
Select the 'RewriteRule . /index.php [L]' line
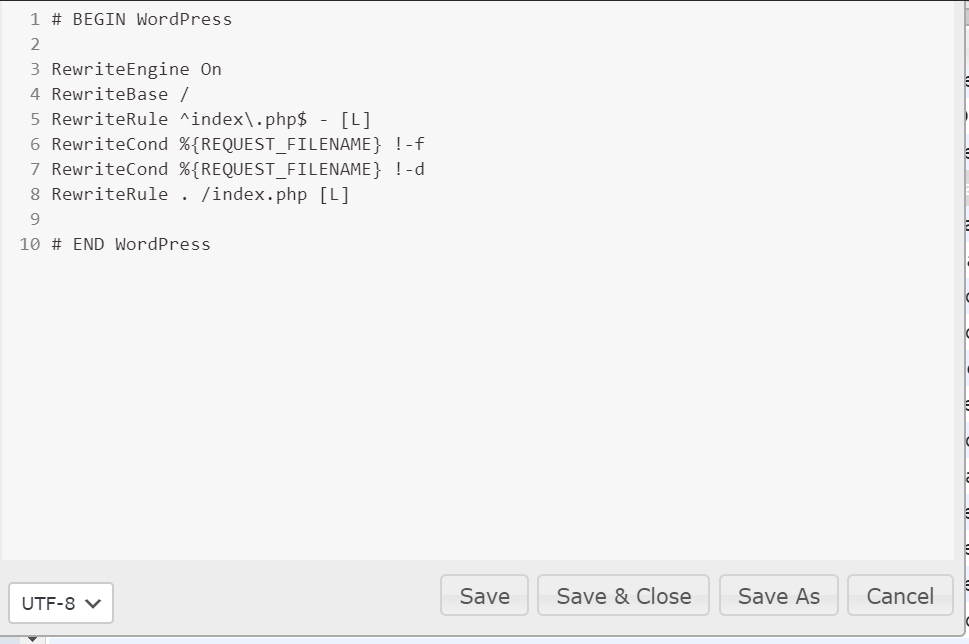tap(200, 194)
